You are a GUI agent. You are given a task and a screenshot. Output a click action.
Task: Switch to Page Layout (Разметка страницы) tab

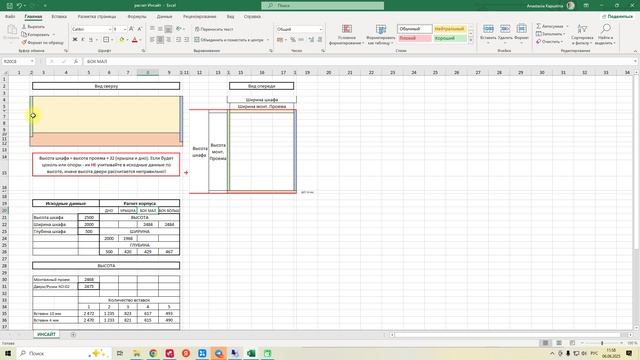[x=97, y=17]
